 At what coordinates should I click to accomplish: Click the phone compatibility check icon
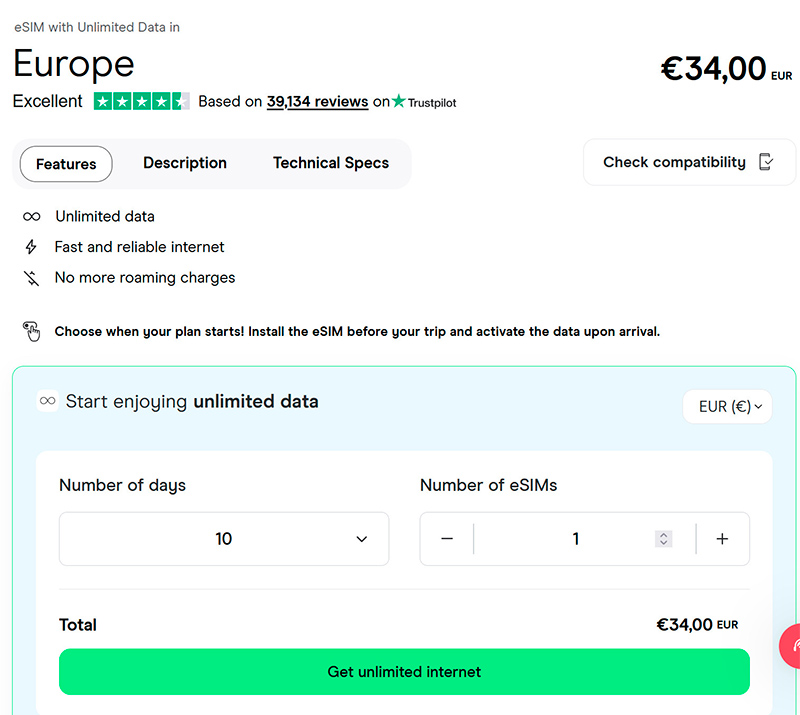point(766,162)
